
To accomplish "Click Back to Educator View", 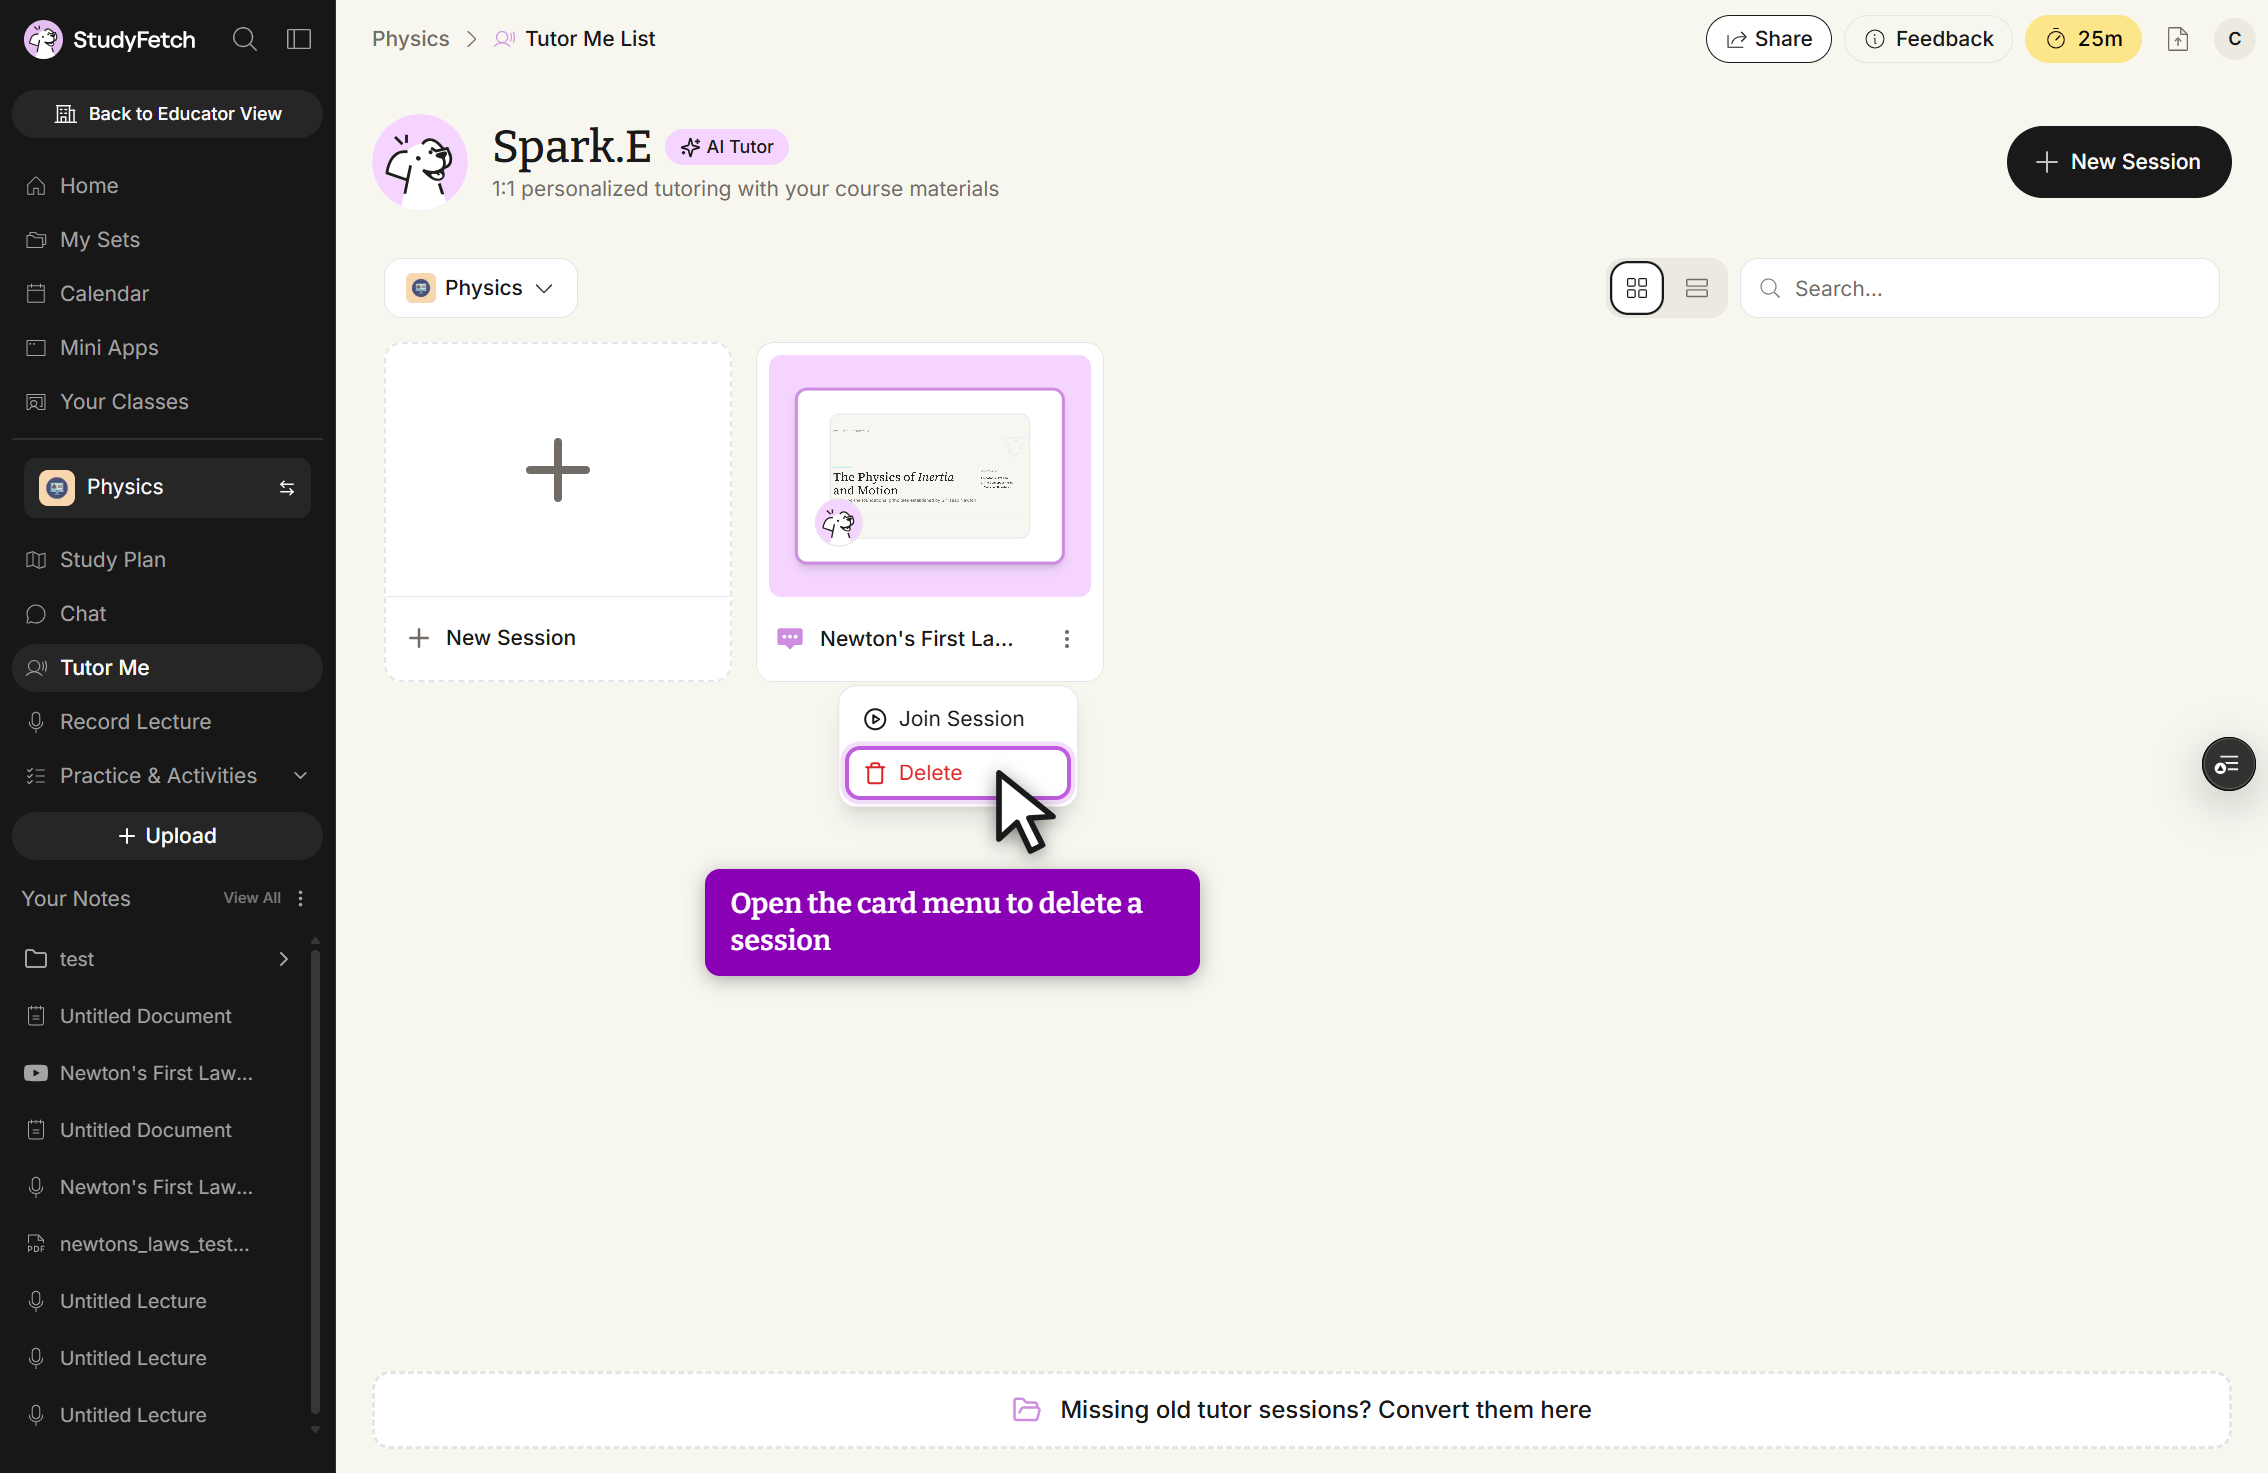I will coord(167,114).
